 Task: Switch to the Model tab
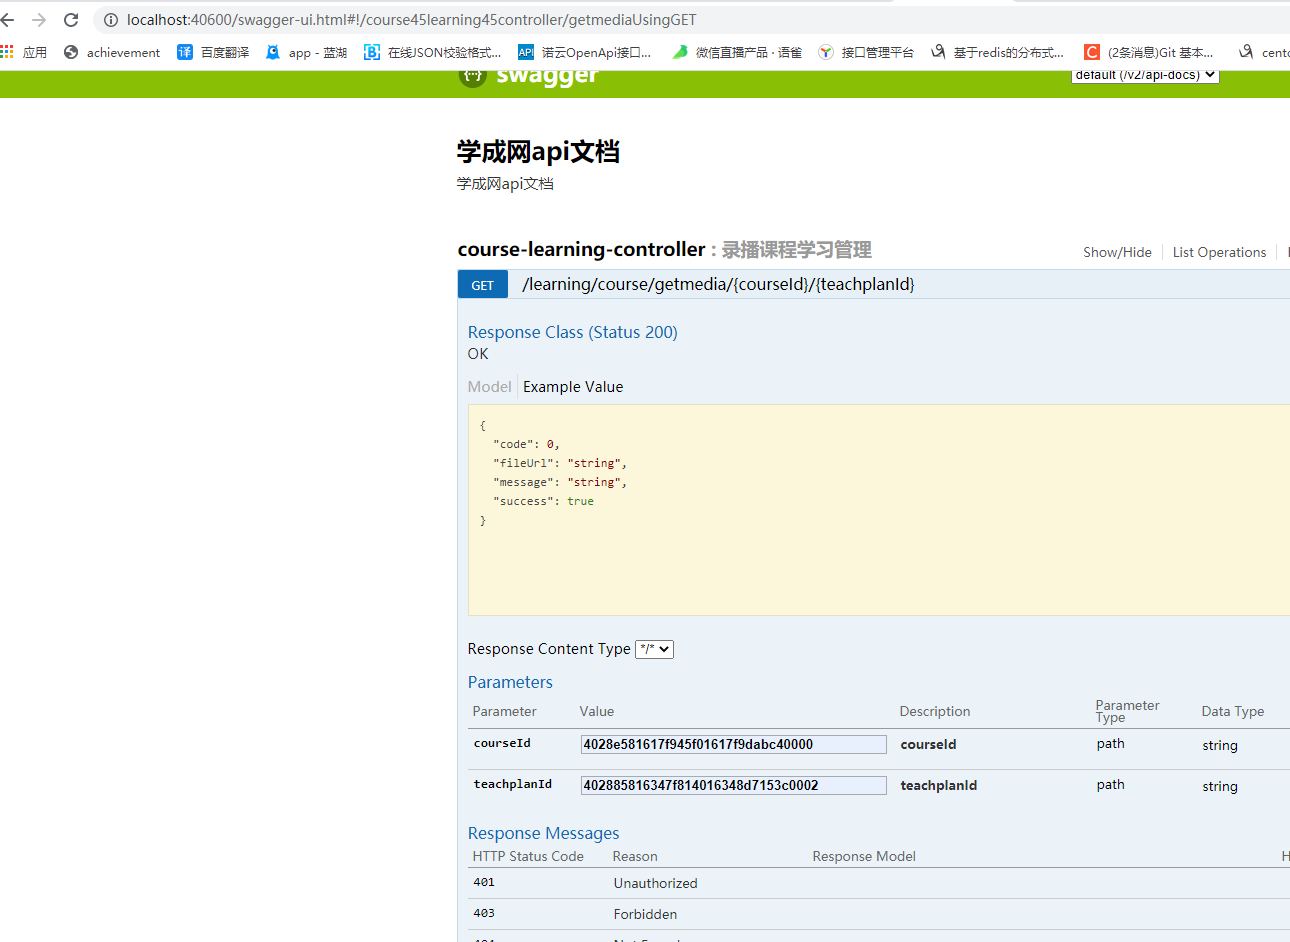(x=490, y=387)
